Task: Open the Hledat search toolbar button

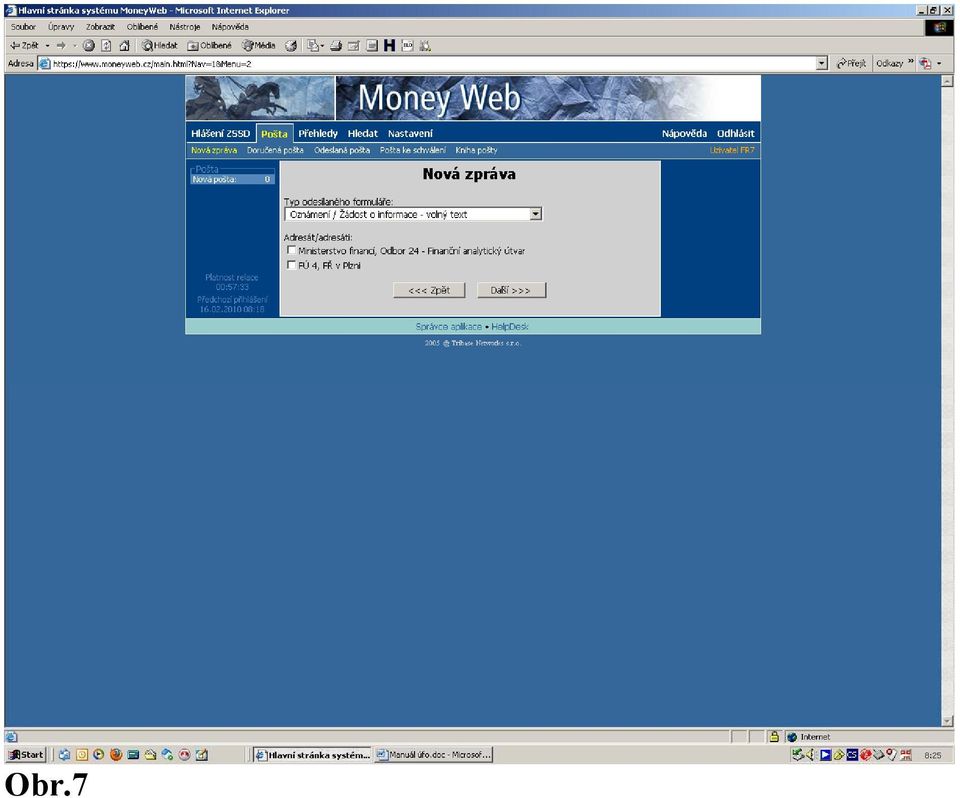Action: (x=159, y=45)
